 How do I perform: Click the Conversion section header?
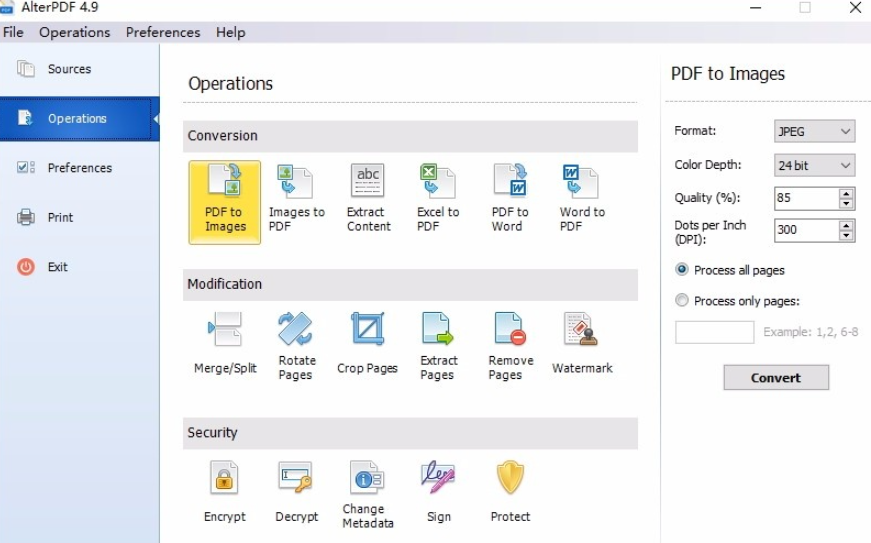pos(410,136)
